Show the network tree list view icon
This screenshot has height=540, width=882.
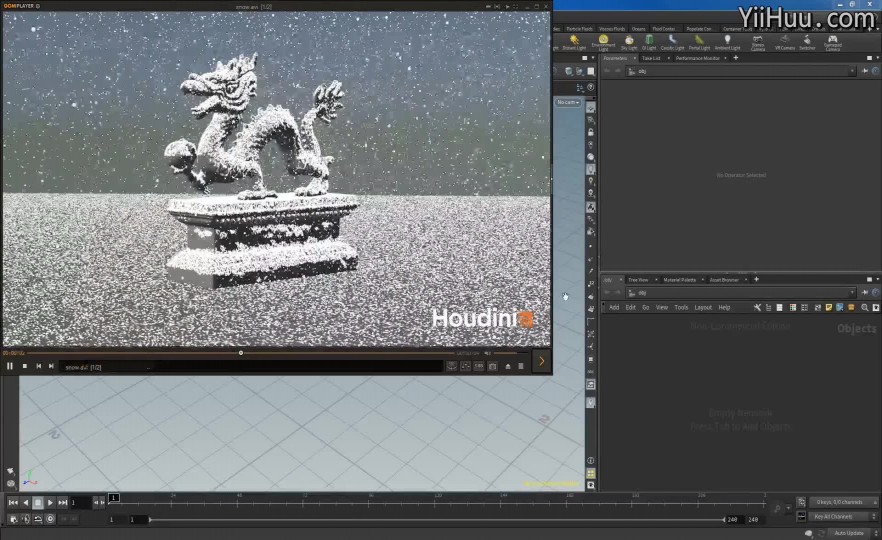click(768, 308)
